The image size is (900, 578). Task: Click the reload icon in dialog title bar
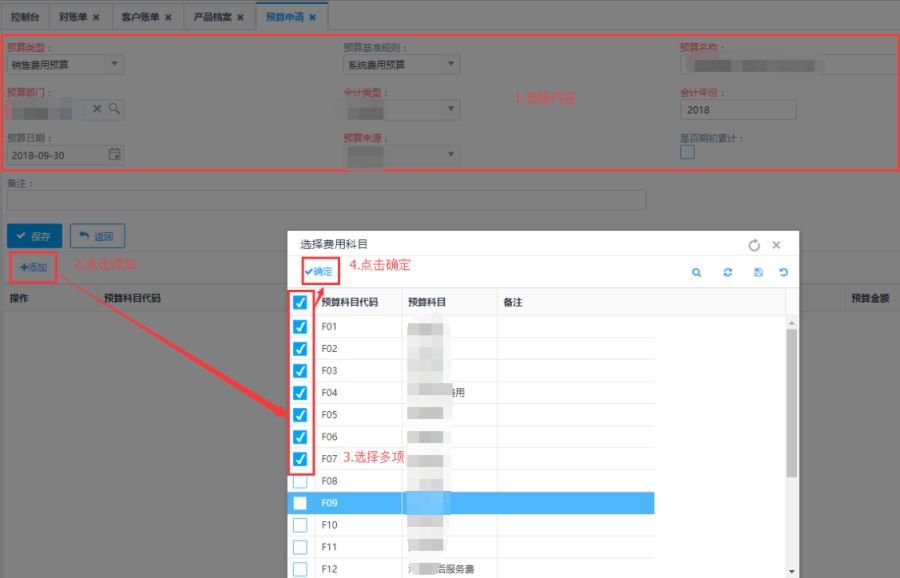click(x=754, y=244)
